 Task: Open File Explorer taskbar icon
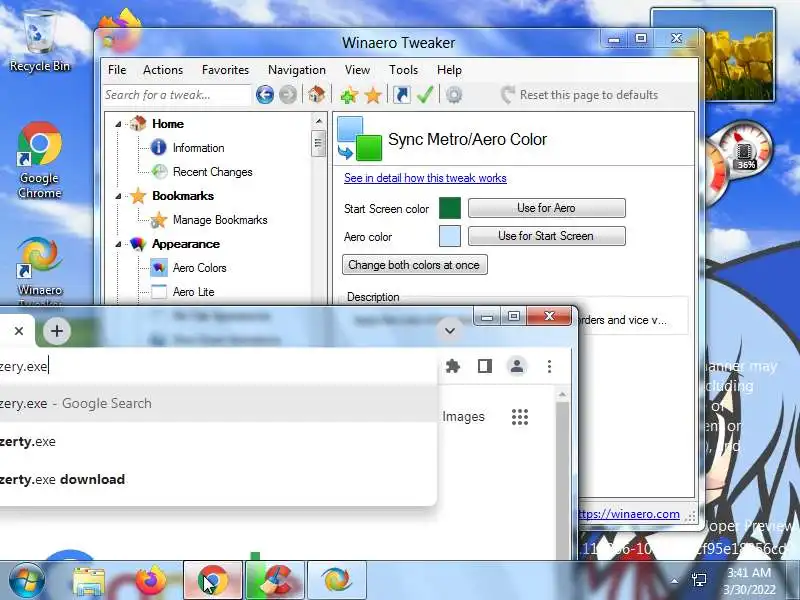(89, 581)
